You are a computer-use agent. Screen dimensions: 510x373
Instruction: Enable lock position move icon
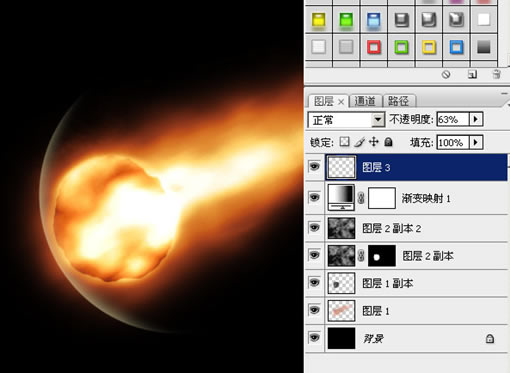[x=374, y=142]
